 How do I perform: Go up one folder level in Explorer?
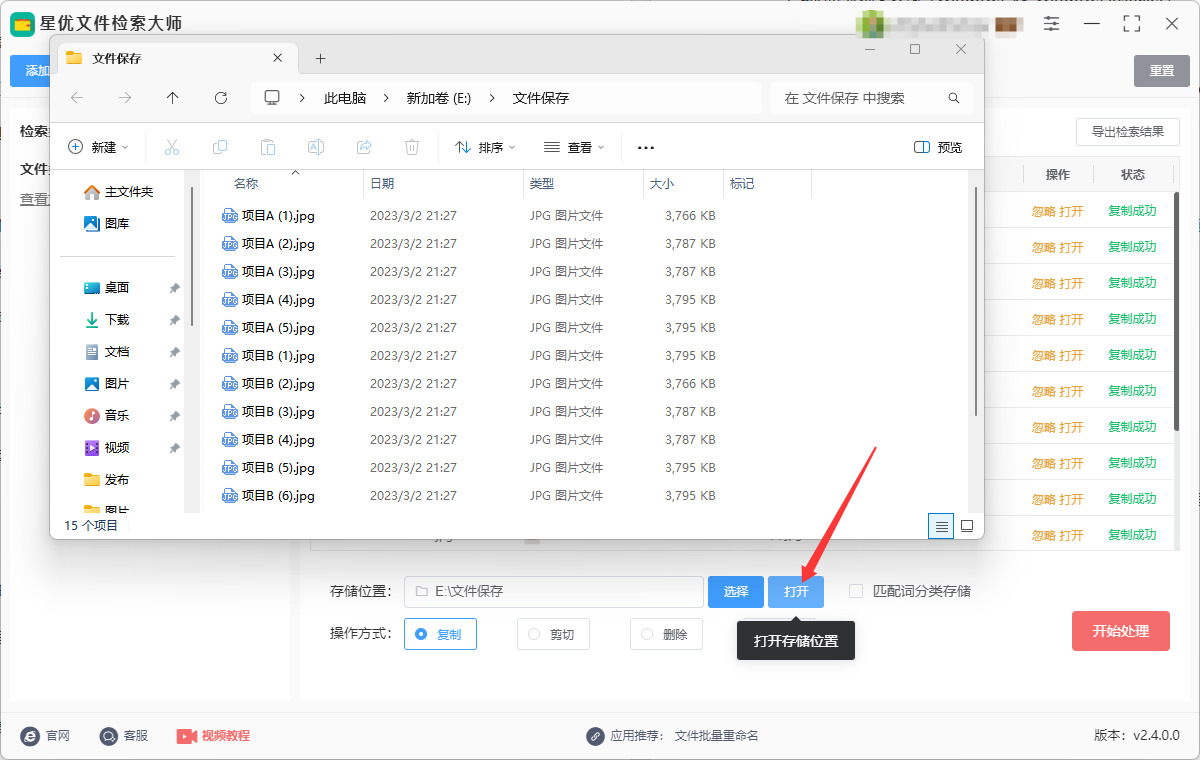[x=173, y=98]
